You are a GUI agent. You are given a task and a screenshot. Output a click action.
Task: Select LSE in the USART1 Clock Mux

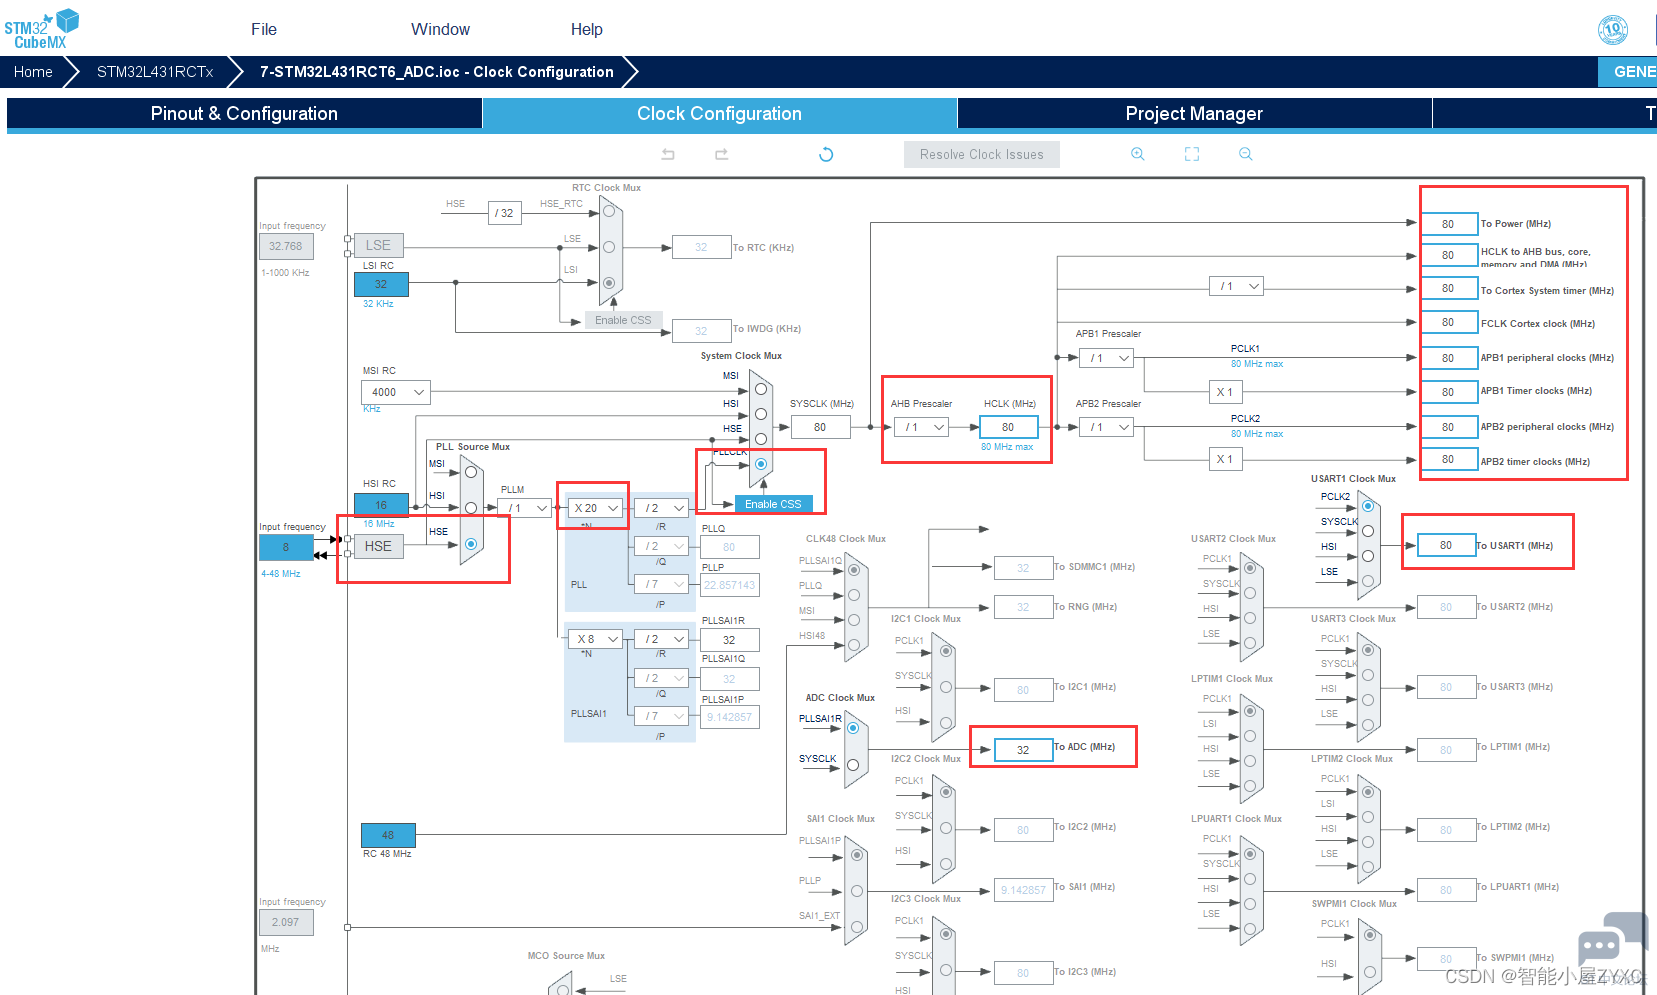tap(1368, 581)
